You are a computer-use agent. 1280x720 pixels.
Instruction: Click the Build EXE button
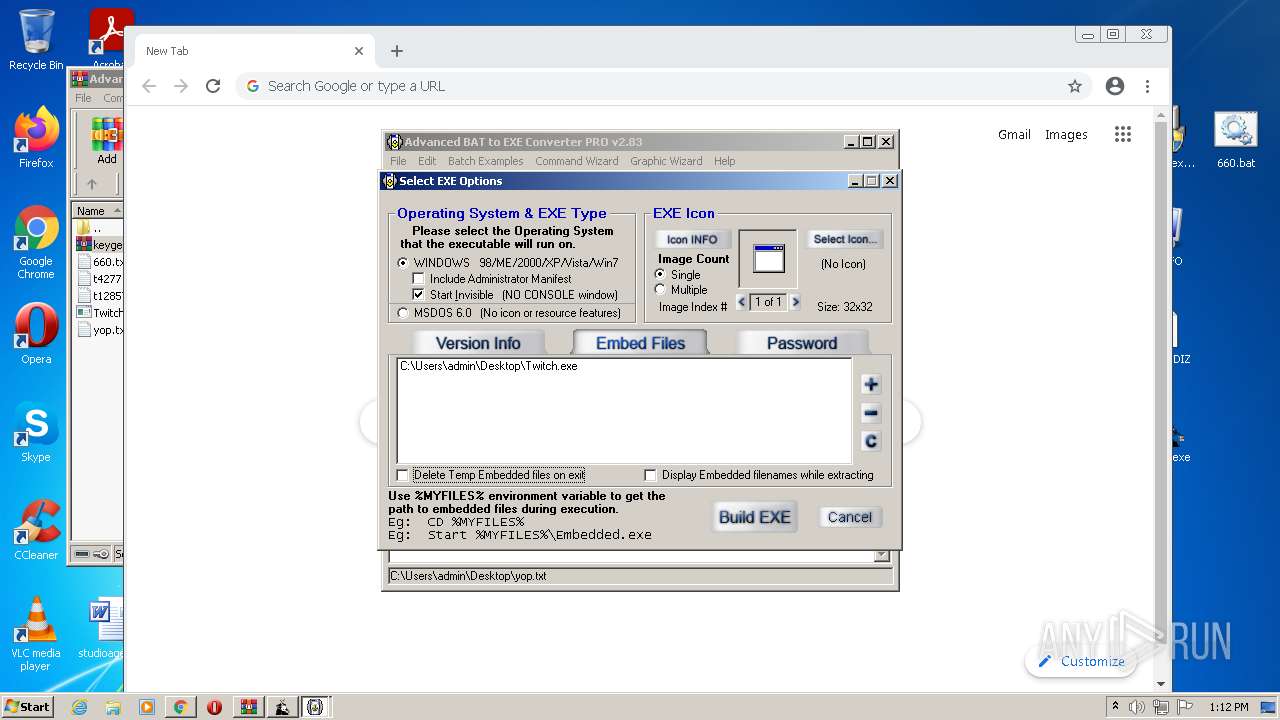click(x=754, y=517)
